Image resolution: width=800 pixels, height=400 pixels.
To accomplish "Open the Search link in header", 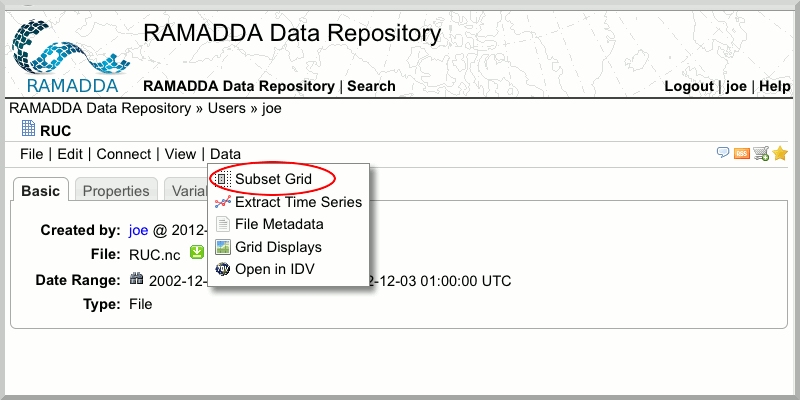I will (x=371, y=86).
